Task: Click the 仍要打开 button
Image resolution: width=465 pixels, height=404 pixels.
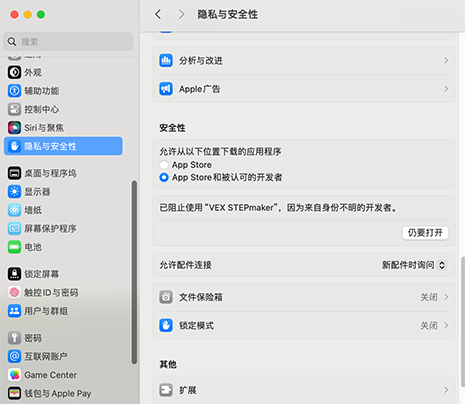Action: coord(425,233)
